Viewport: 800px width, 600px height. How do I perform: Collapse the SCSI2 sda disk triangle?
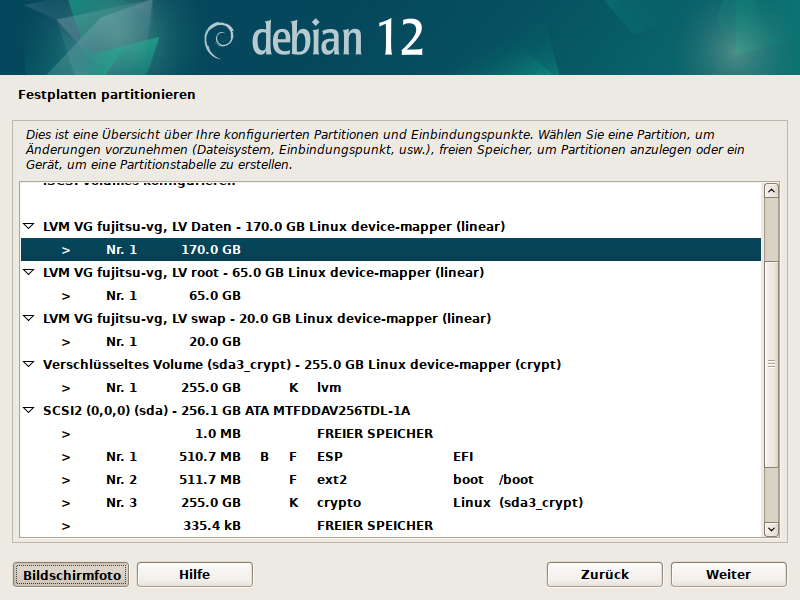[x=28, y=411]
